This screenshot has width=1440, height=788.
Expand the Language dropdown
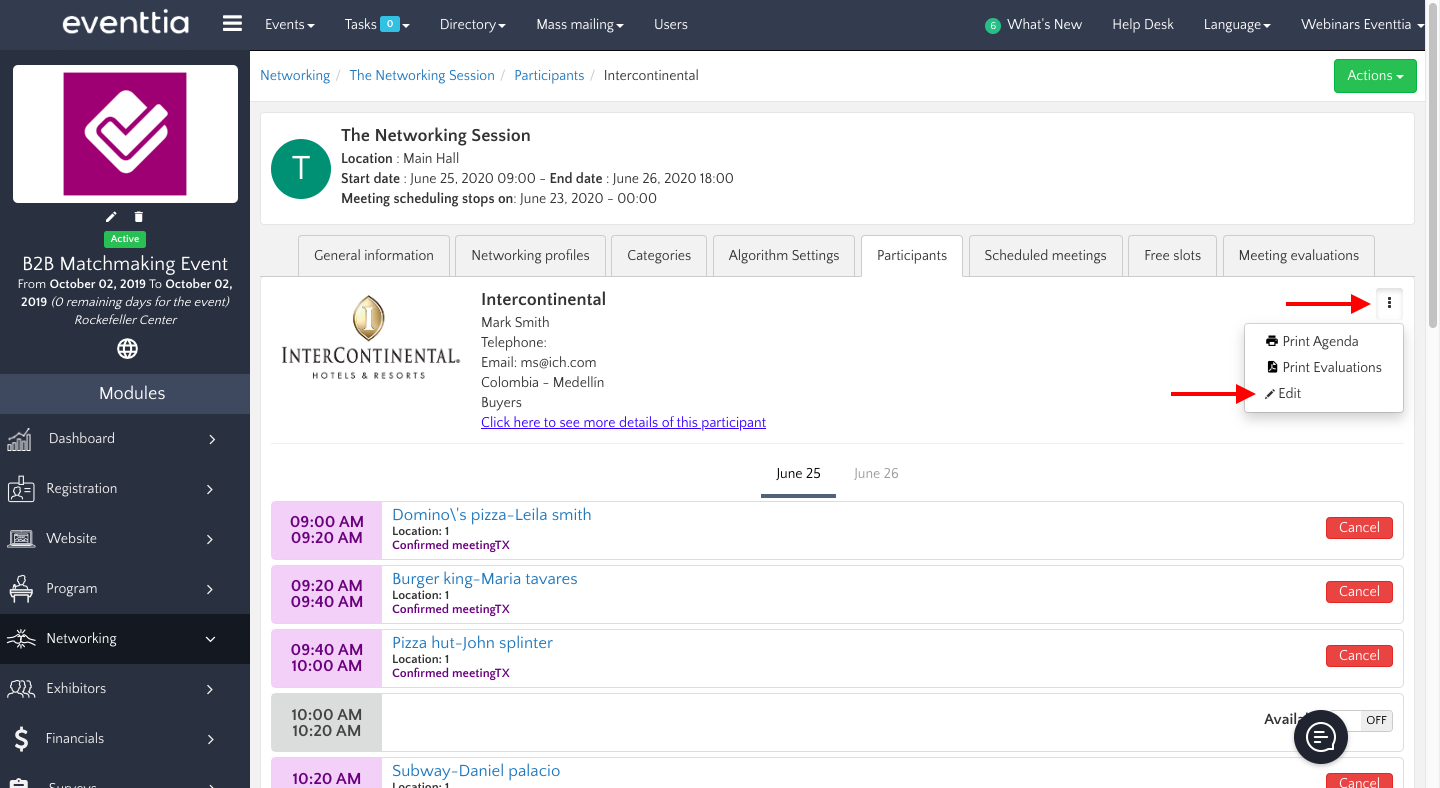pyautogui.click(x=1237, y=24)
